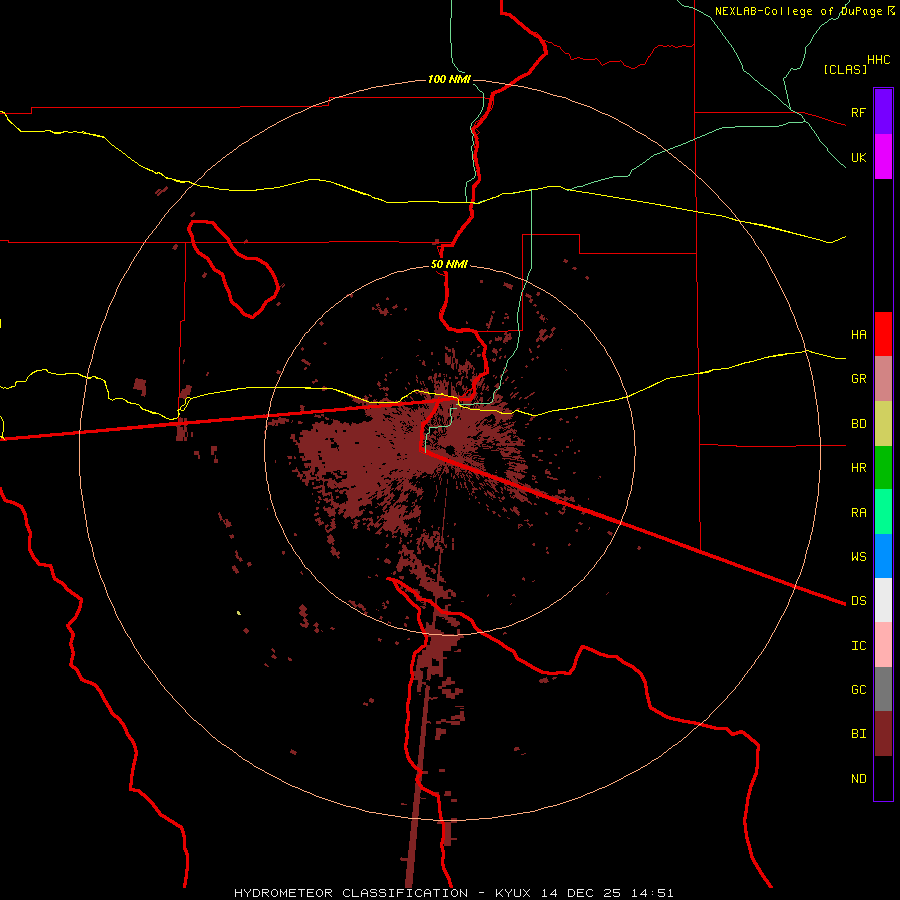The height and width of the screenshot is (900, 900).
Task: Click the DS white legend swatch
Action: coord(883,600)
